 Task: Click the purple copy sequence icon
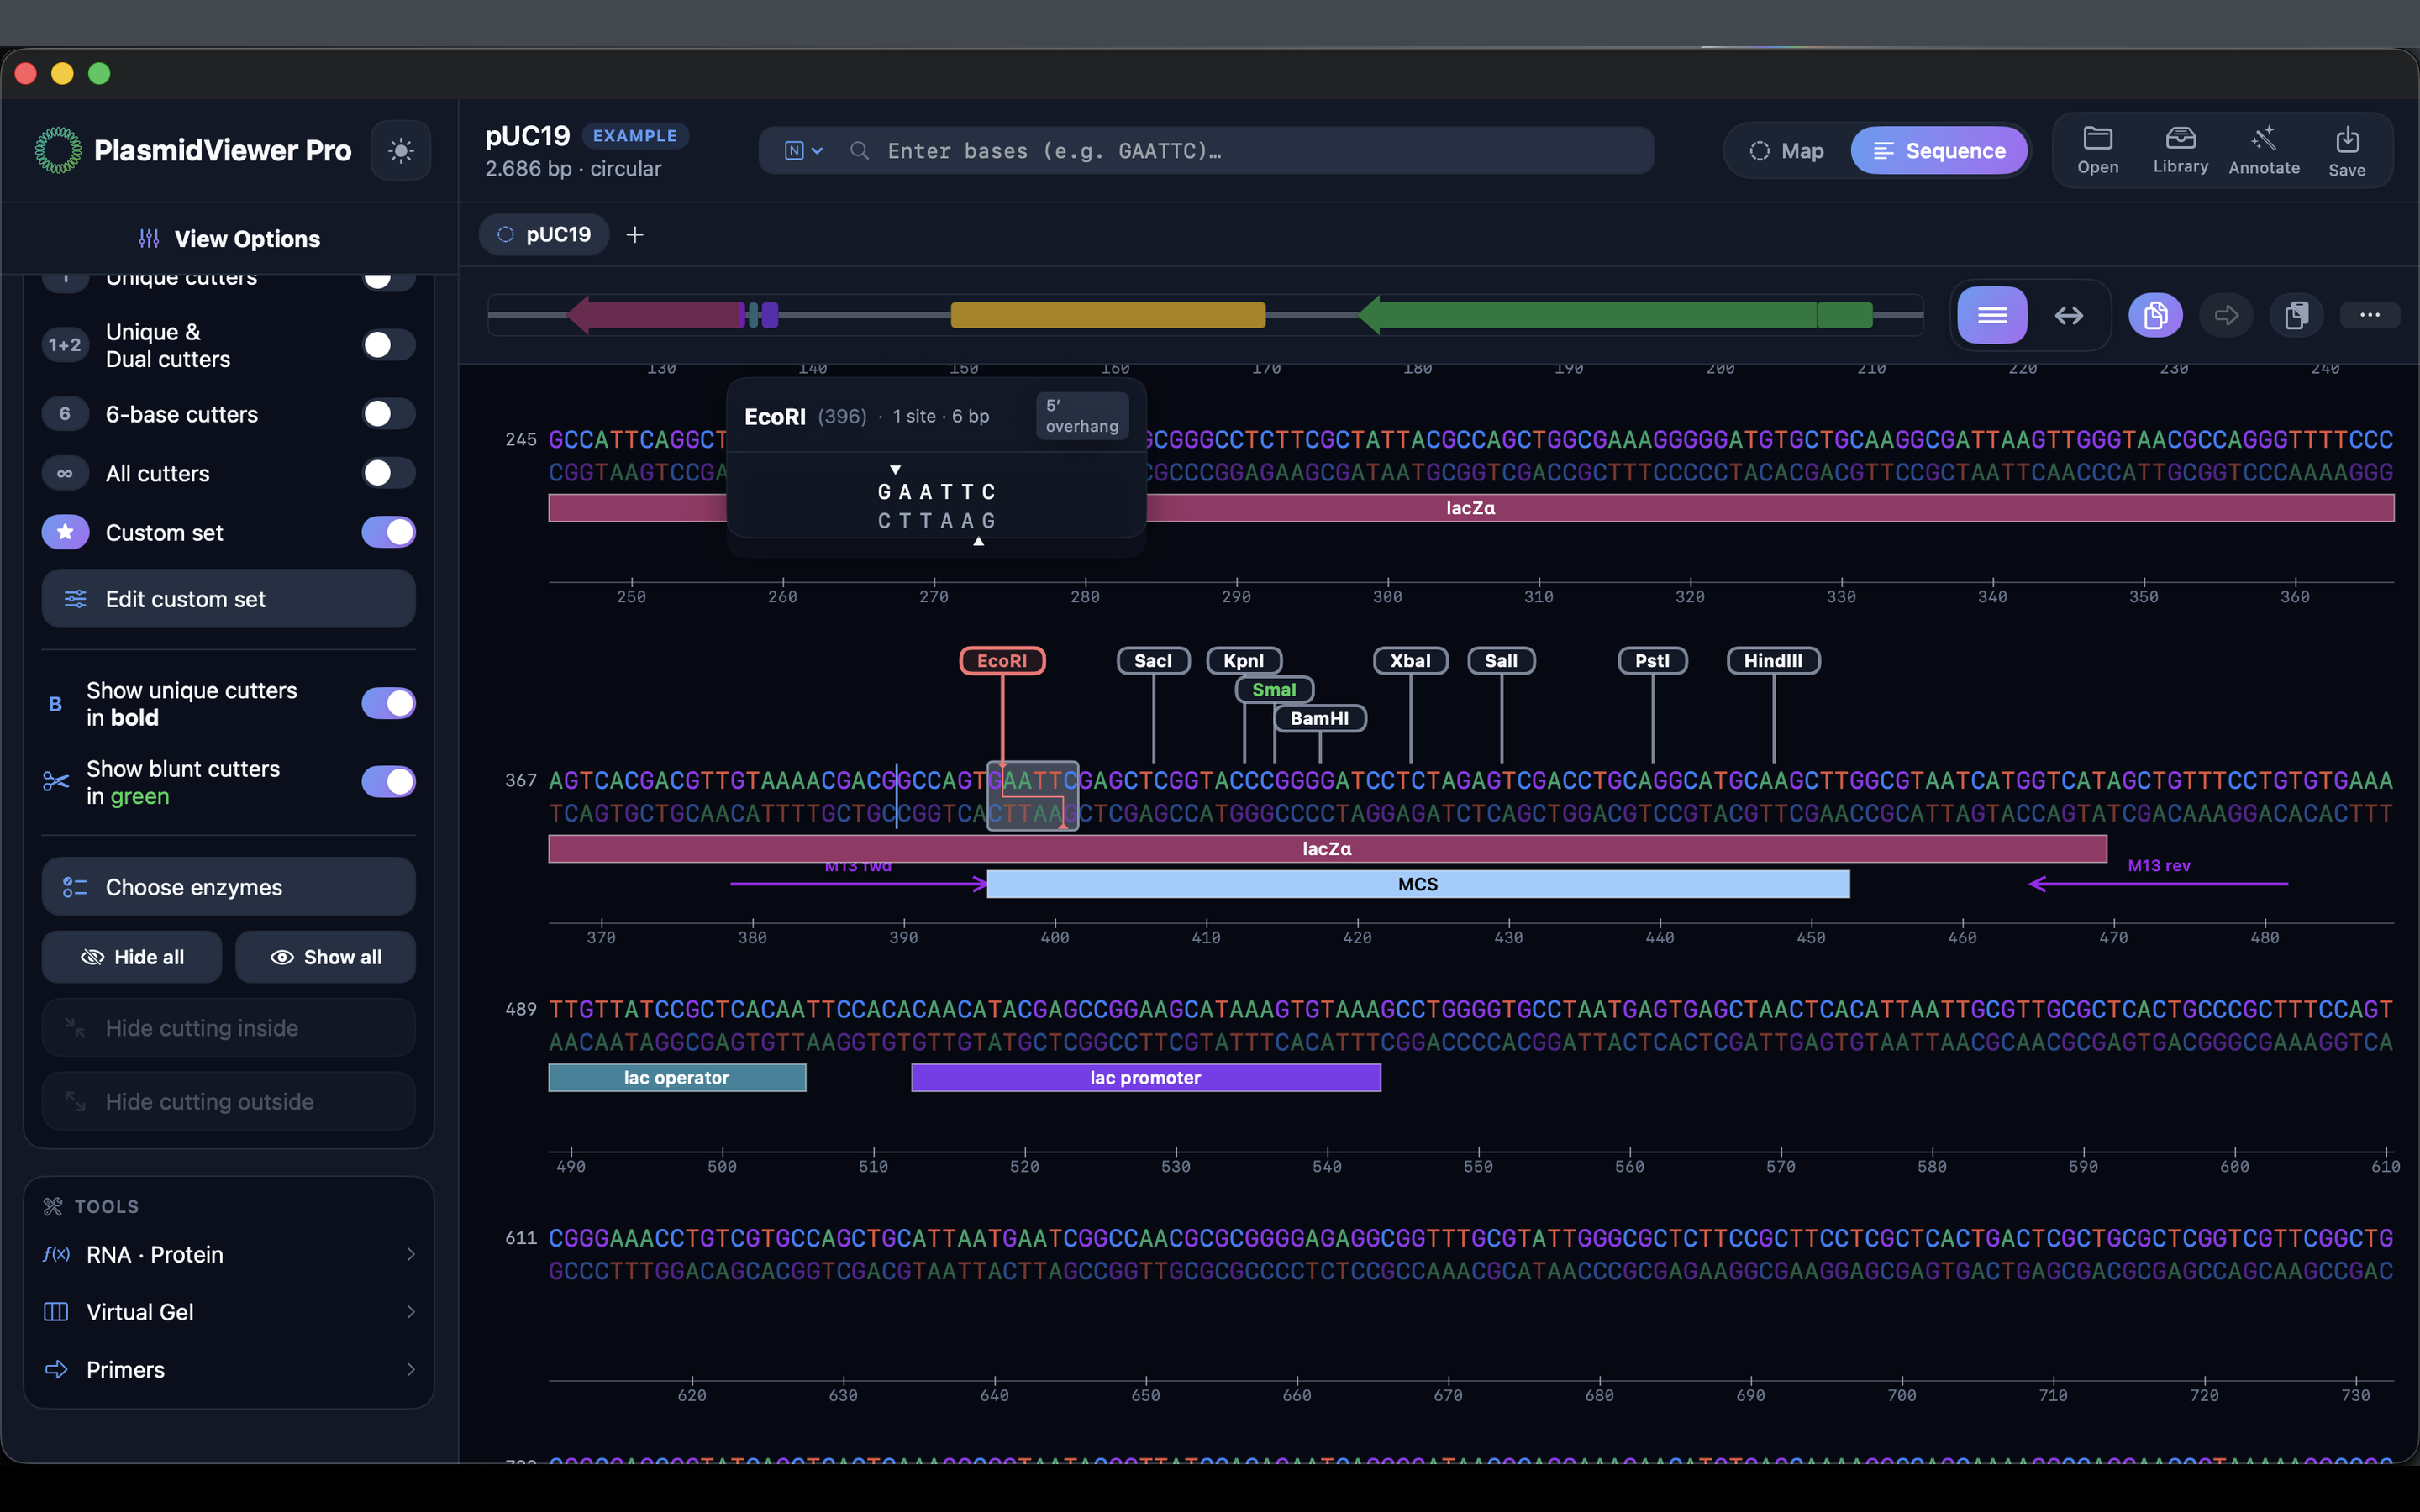2155,316
